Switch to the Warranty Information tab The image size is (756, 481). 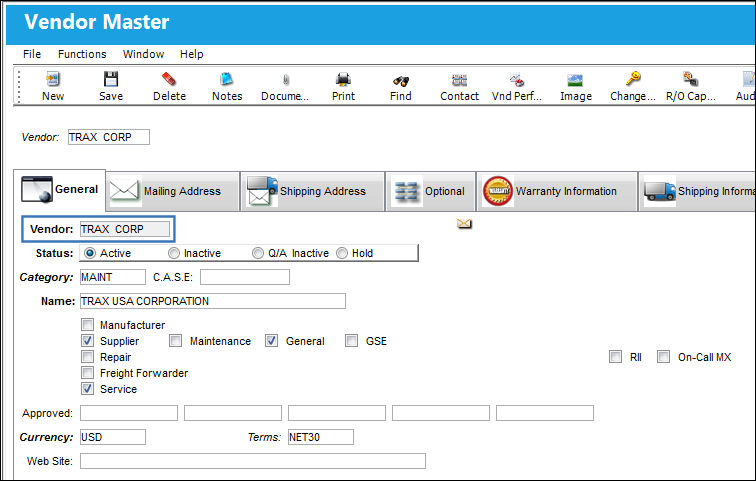pyautogui.click(x=557, y=191)
